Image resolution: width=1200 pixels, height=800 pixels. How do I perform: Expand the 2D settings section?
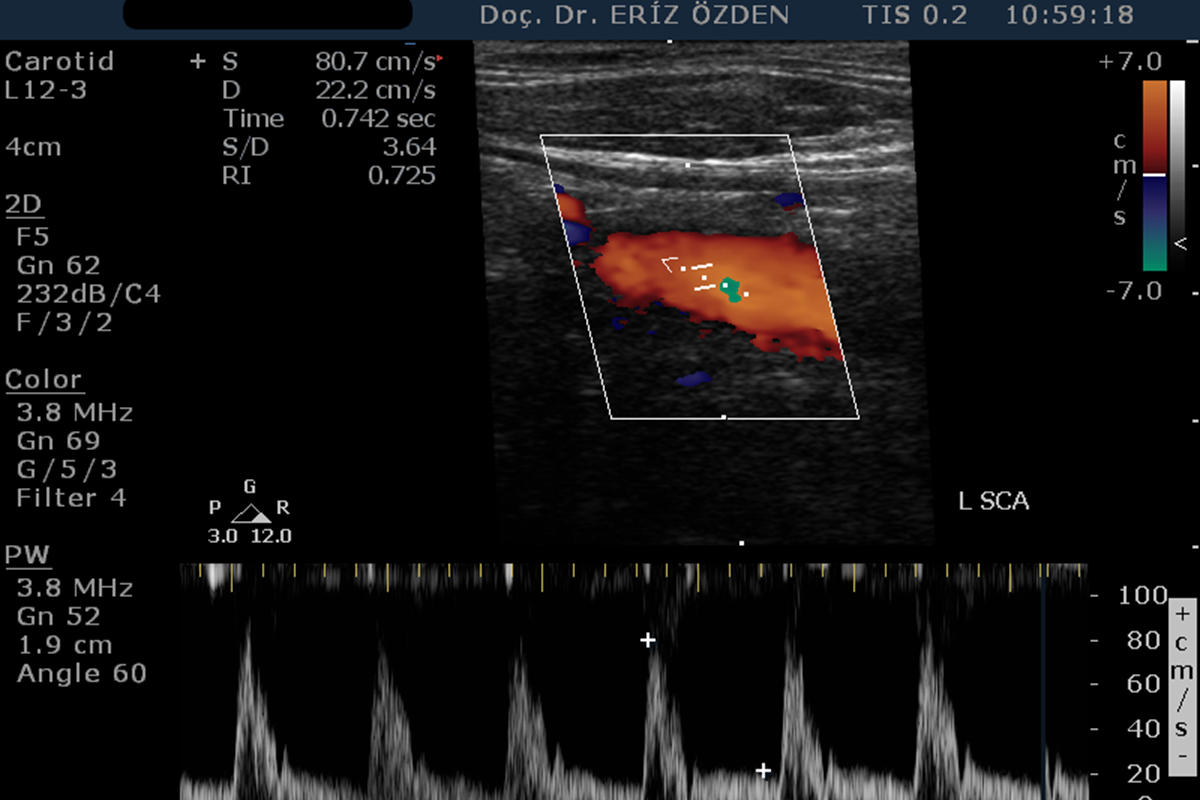tap(23, 204)
